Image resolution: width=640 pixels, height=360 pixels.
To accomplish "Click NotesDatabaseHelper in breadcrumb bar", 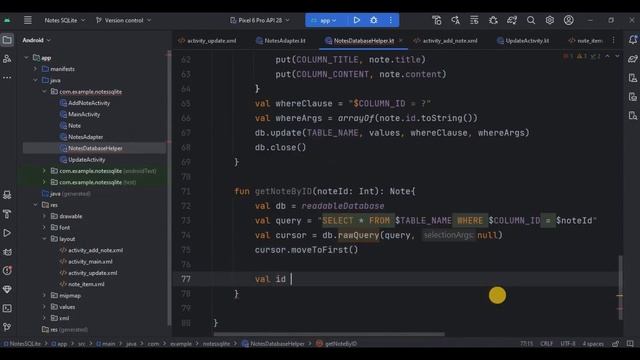I will pyautogui.click(x=273, y=344).
